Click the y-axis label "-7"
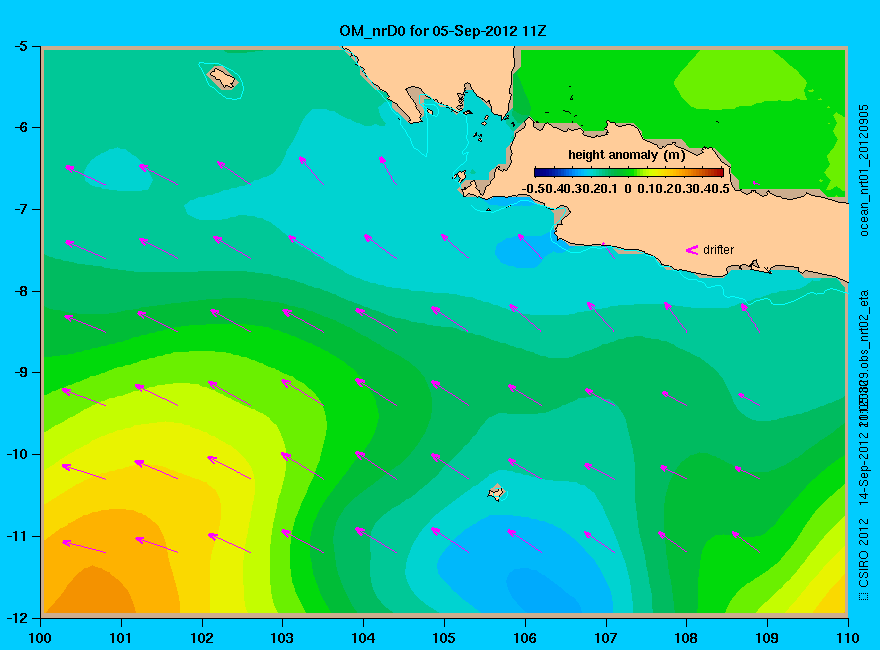 [x=20, y=209]
